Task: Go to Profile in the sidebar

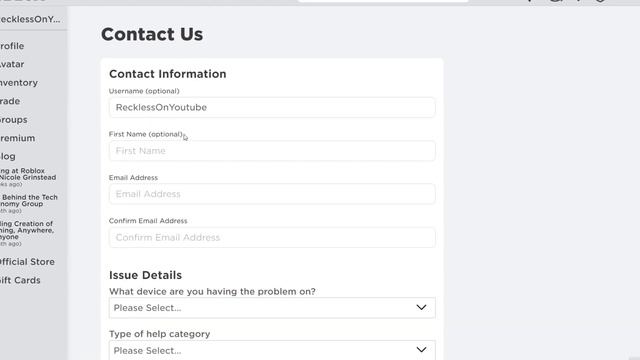Action: pyautogui.click(x=12, y=46)
